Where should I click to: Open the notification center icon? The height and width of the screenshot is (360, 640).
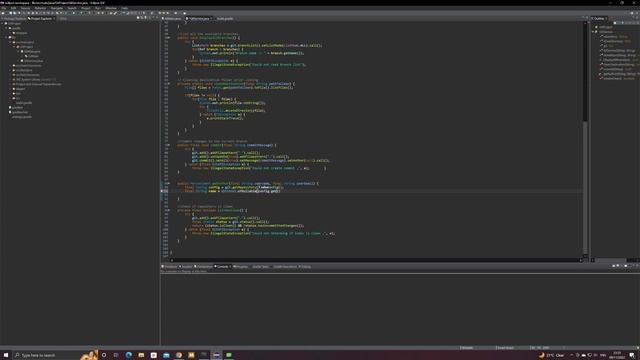(x=632, y=355)
